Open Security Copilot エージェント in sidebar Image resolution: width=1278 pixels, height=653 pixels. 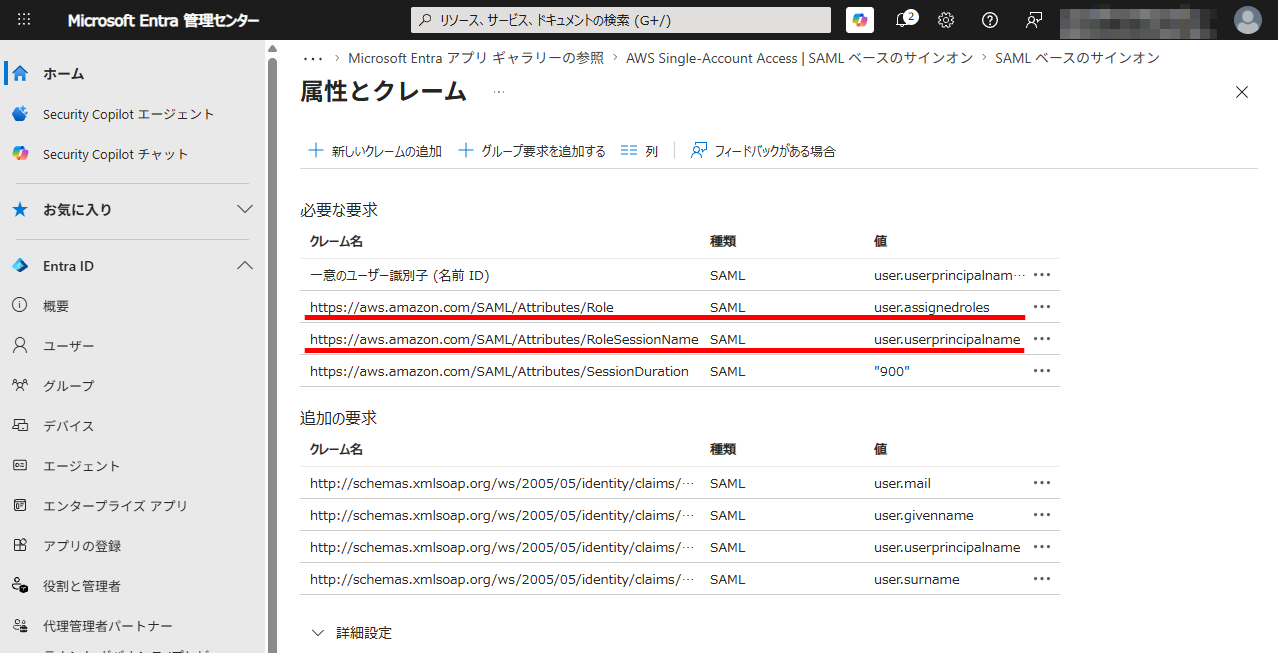pos(128,114)
